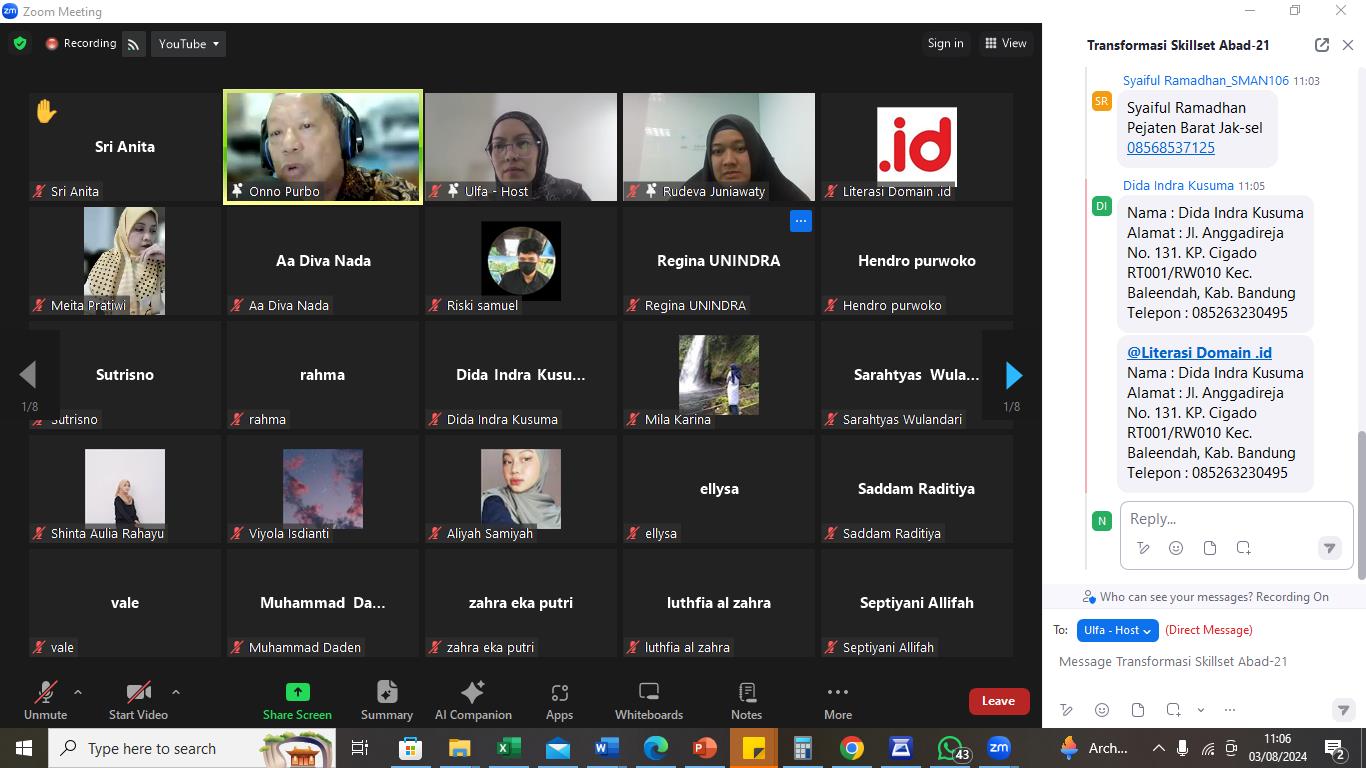Expand audio options arrow beside Unmute

[x=78, y=692]
